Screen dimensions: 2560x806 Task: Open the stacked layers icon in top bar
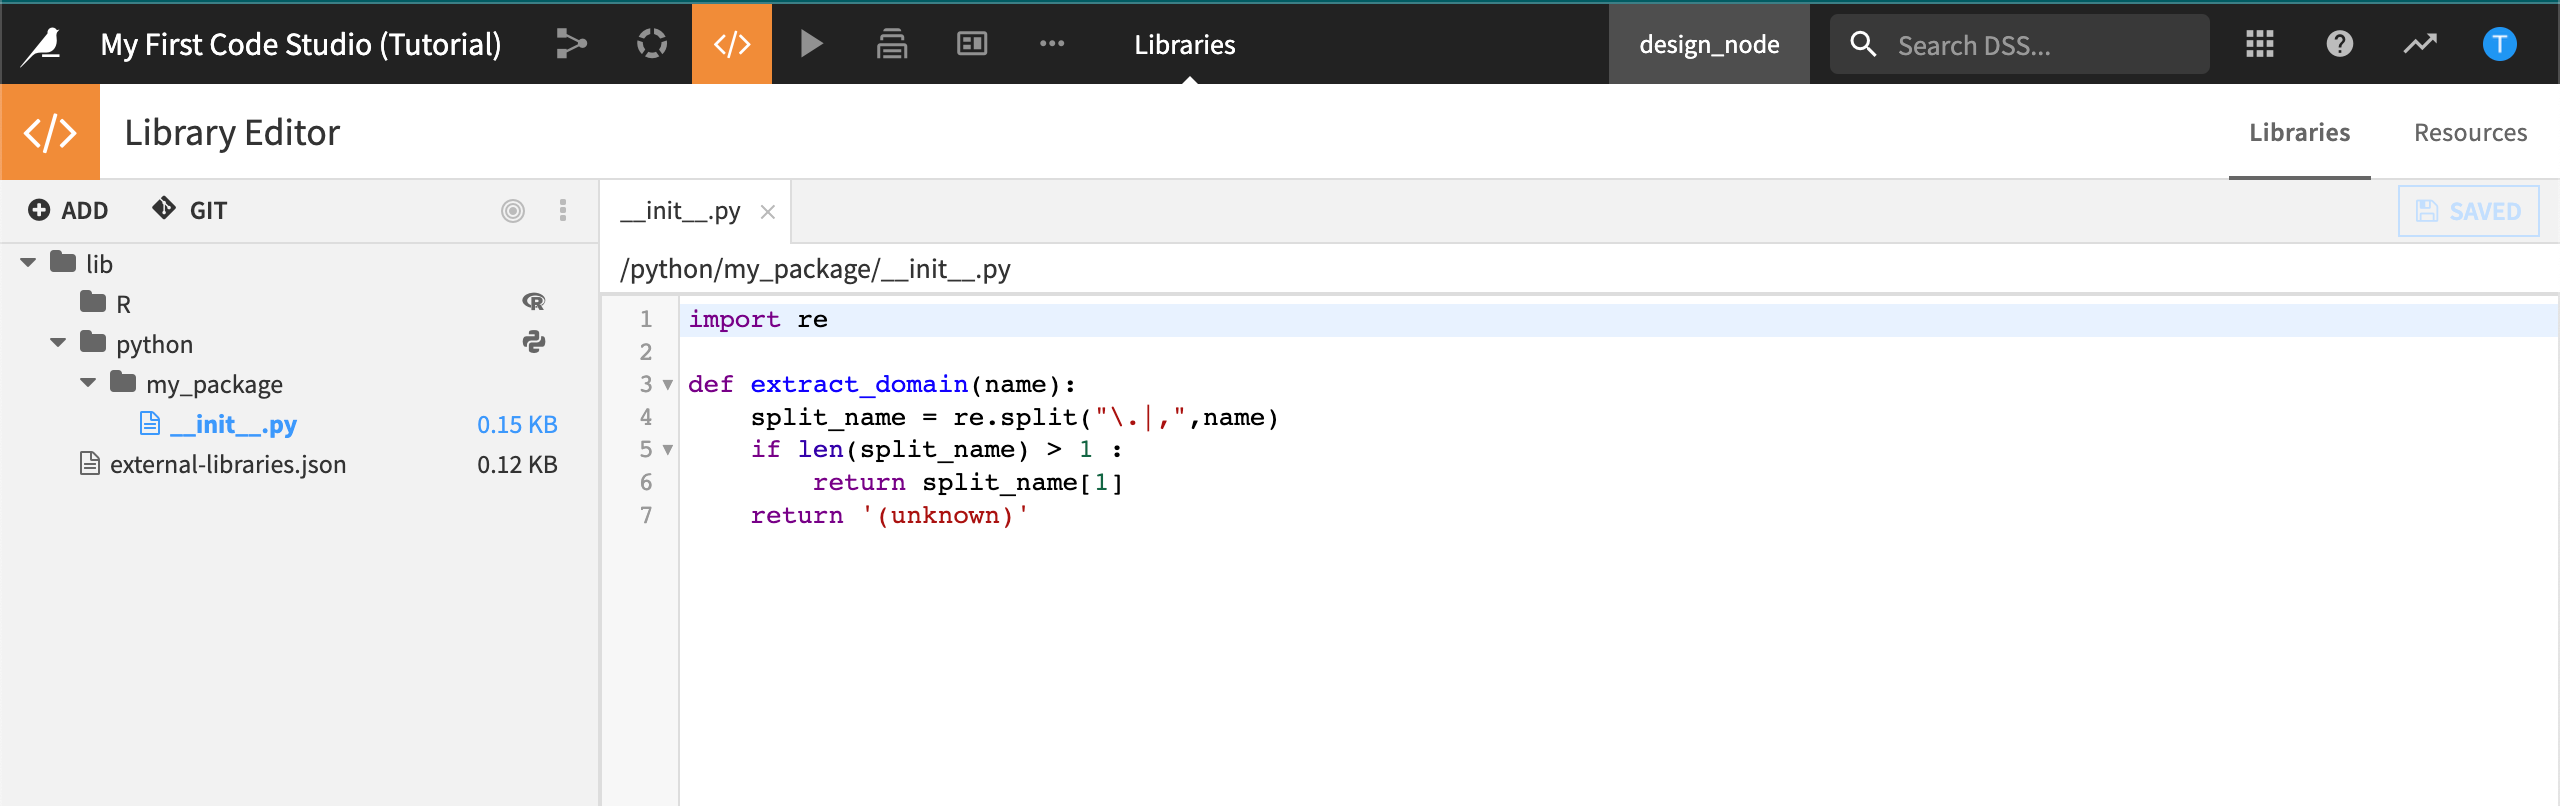click(892, 44)
